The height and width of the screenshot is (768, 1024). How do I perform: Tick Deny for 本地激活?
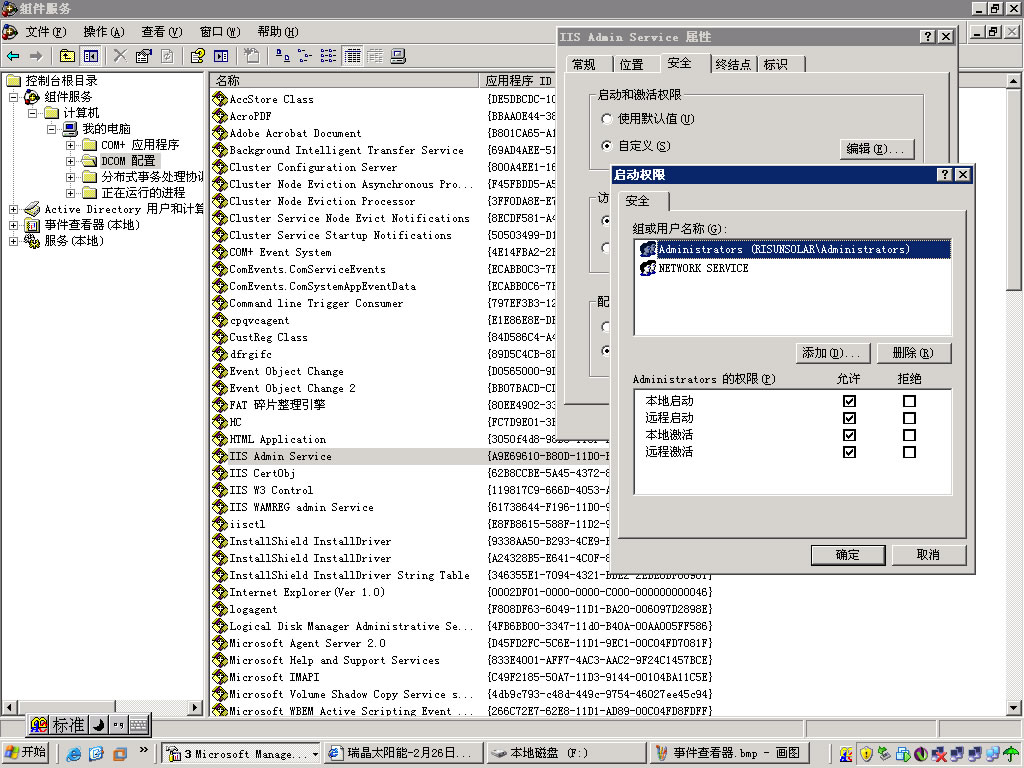pyautogui.click(x=909, y=435)
